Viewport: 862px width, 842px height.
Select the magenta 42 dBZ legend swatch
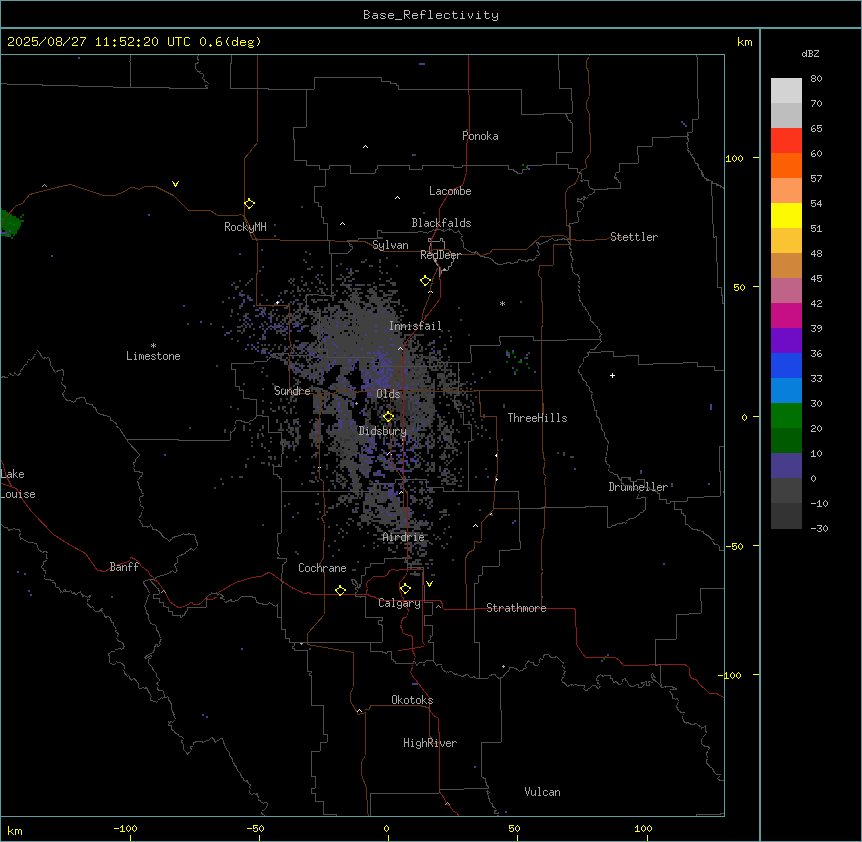tap(786, 315)
